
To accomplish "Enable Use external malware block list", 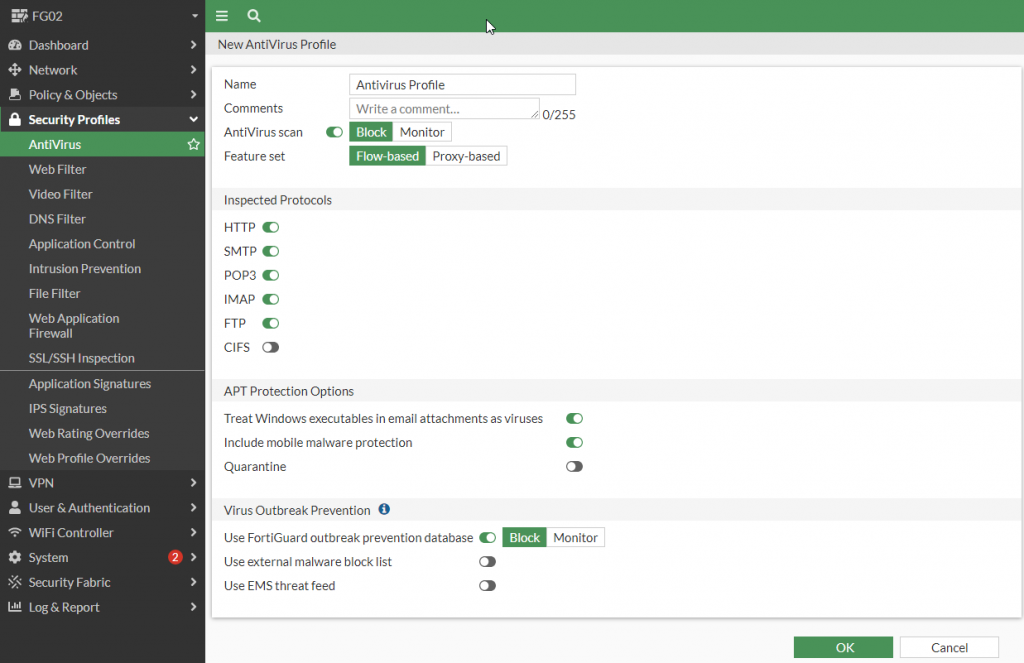I will [487, 562].
